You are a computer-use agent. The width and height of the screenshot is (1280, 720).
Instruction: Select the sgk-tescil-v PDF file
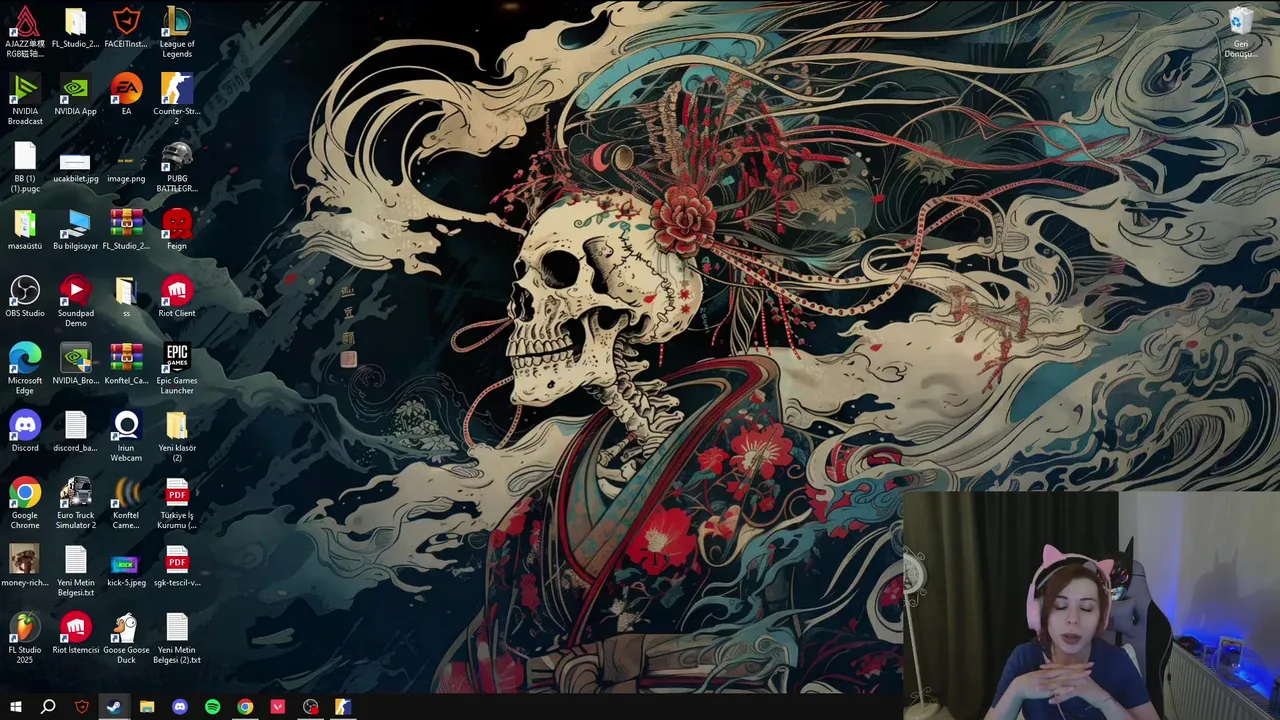(177, 566)
